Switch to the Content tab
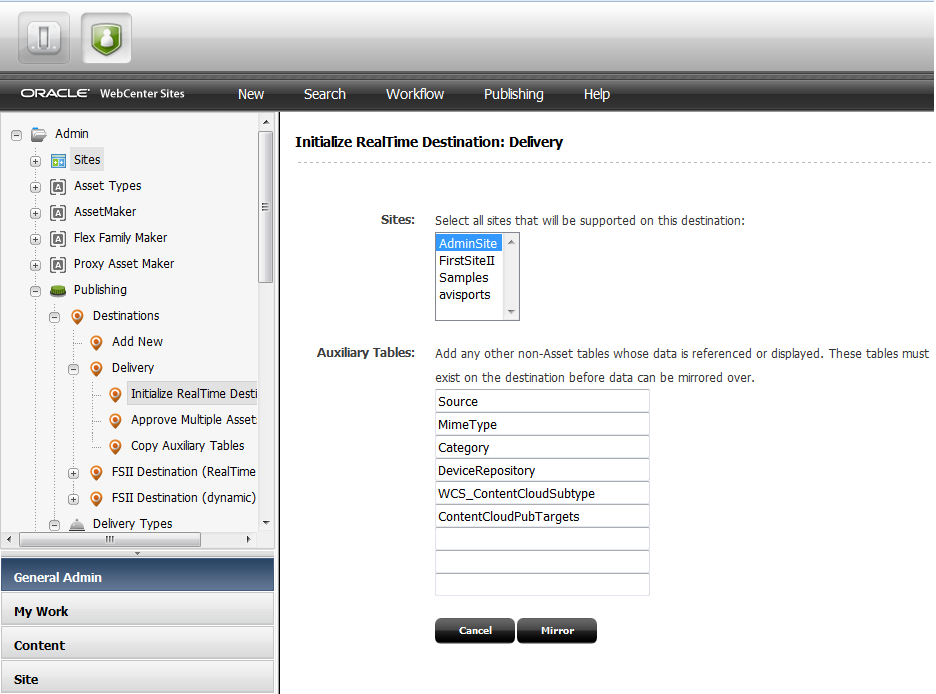 [137, 643]
